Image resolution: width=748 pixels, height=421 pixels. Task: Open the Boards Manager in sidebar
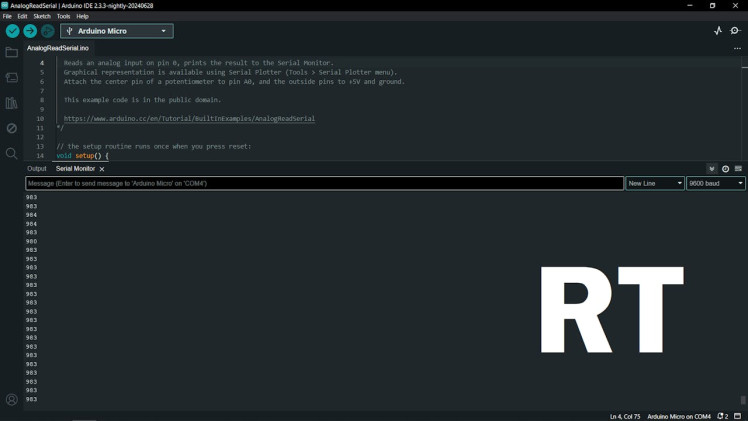(x=11, y=78)
